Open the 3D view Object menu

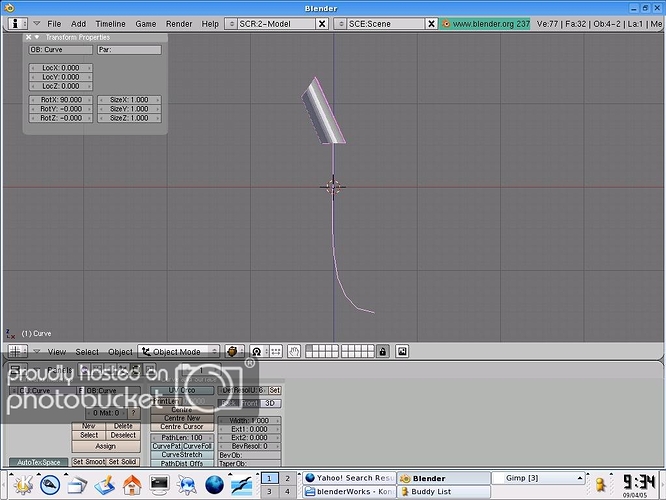coord(120,352)
